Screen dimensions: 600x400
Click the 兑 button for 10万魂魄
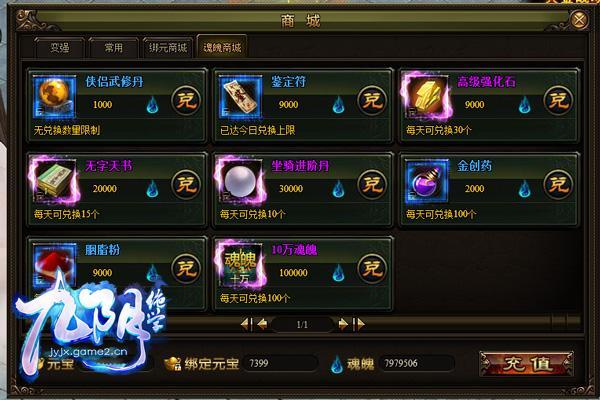click(372, 269)
